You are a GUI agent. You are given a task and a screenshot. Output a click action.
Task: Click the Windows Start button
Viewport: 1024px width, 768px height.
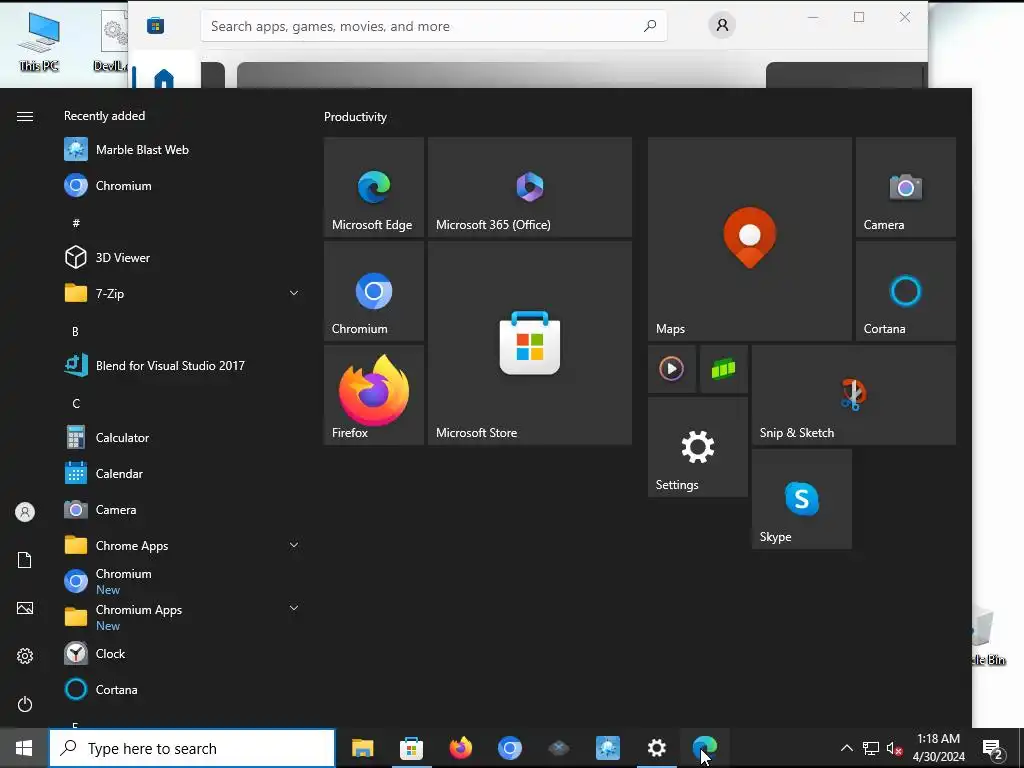(24, 748)
